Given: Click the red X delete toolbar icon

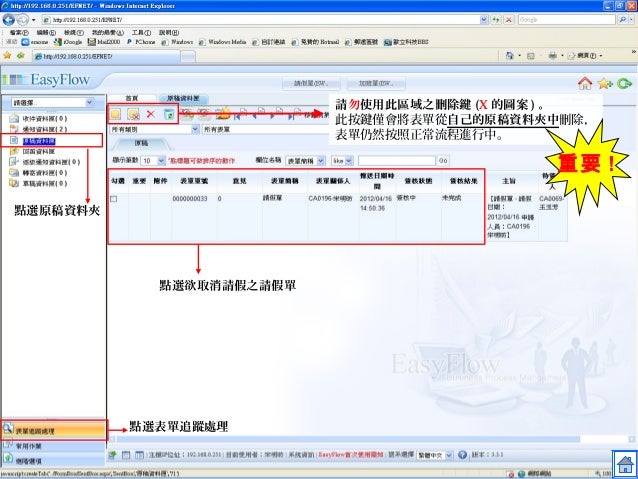Looking at the screenshot, I should (x=151, y=114).
